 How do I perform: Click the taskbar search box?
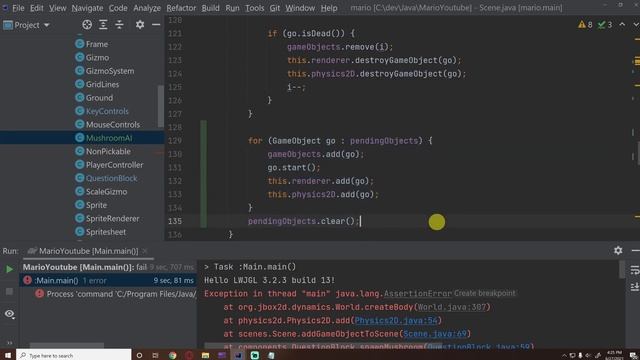point(74,355)
